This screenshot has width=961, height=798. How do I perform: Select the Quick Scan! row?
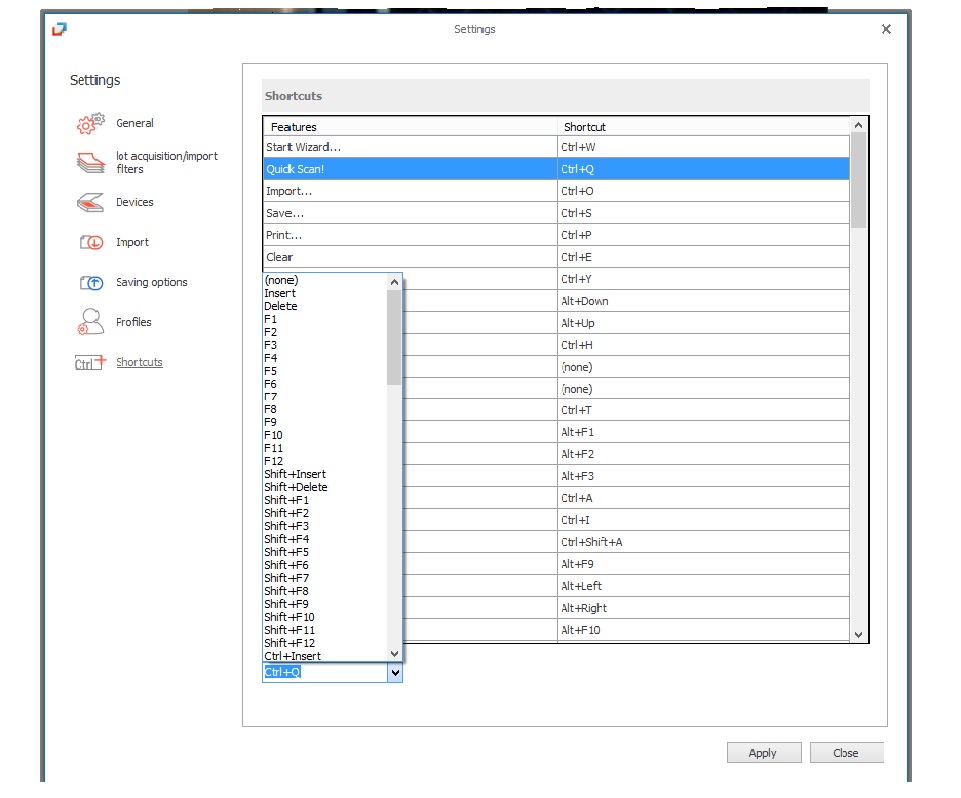pyautogui.click(x=556, y=169)
